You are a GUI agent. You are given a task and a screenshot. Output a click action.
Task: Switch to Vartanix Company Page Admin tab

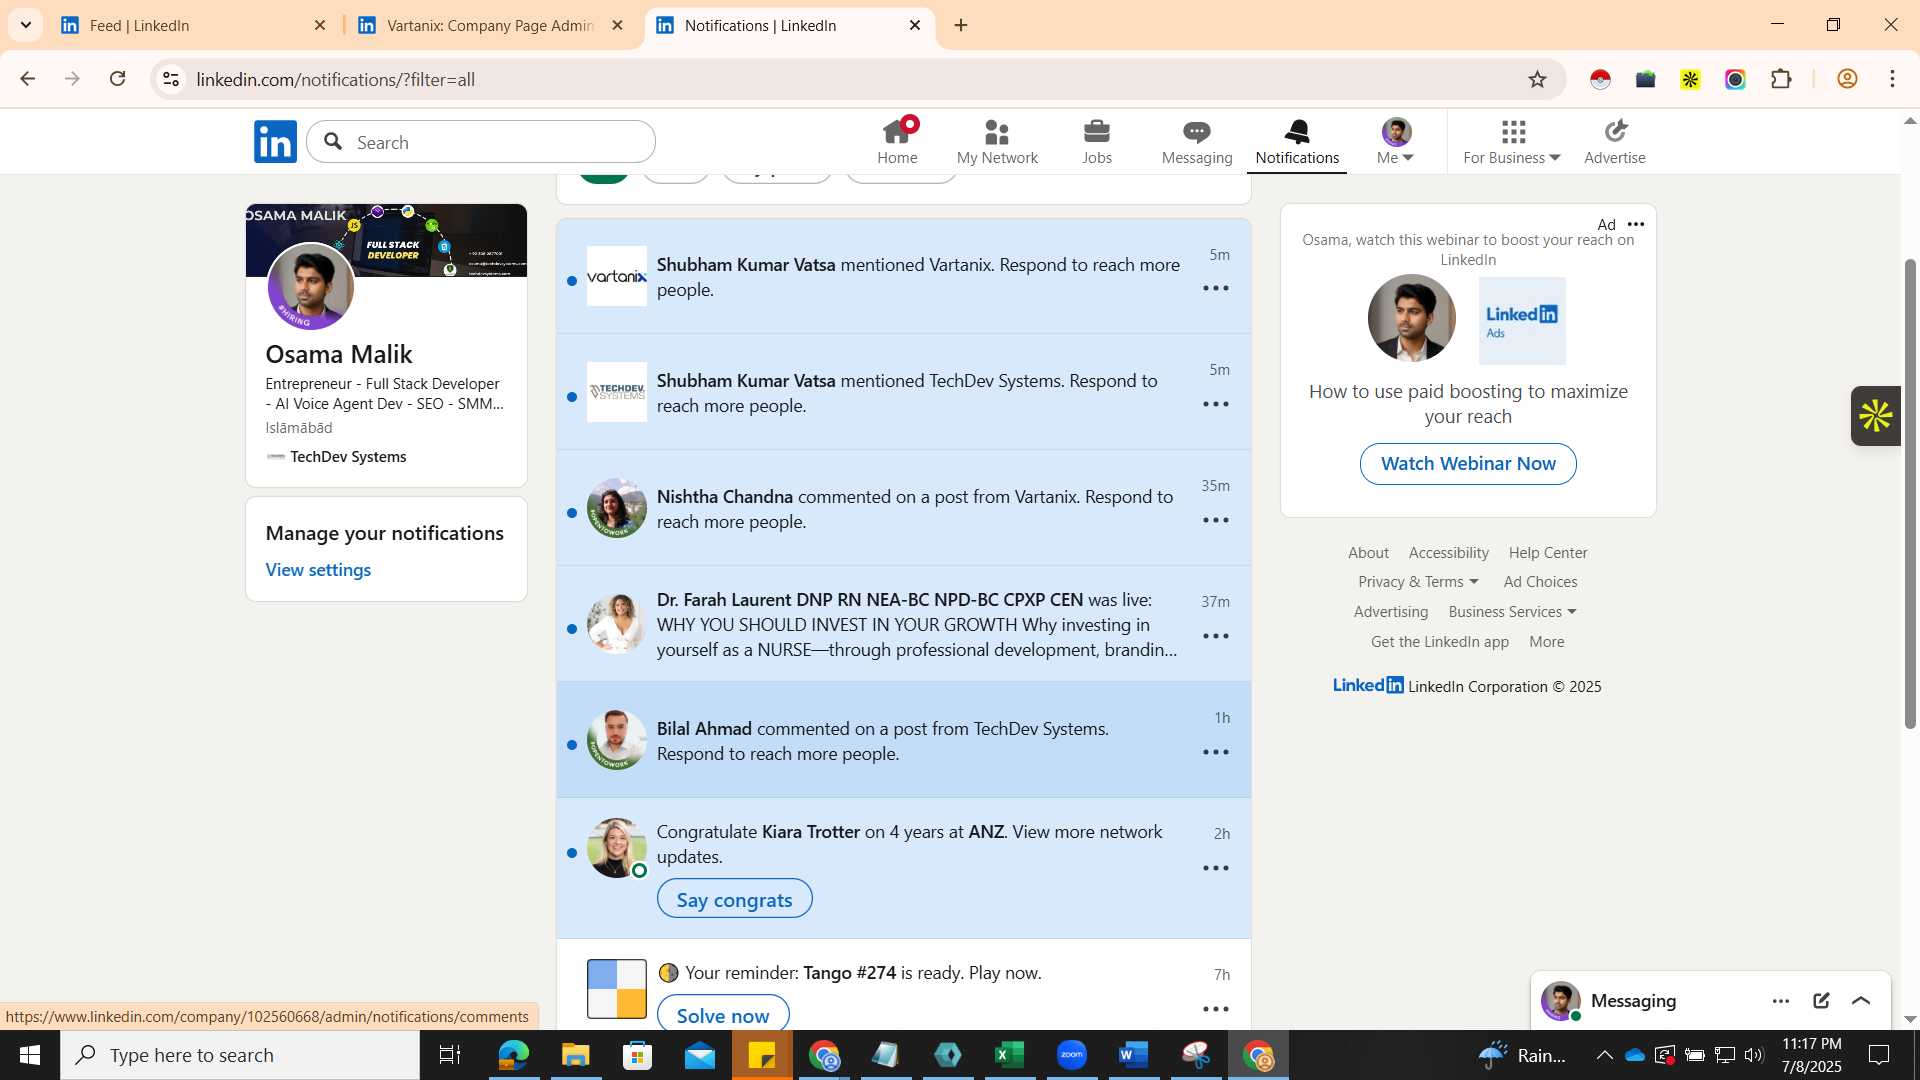pos(490,25)
